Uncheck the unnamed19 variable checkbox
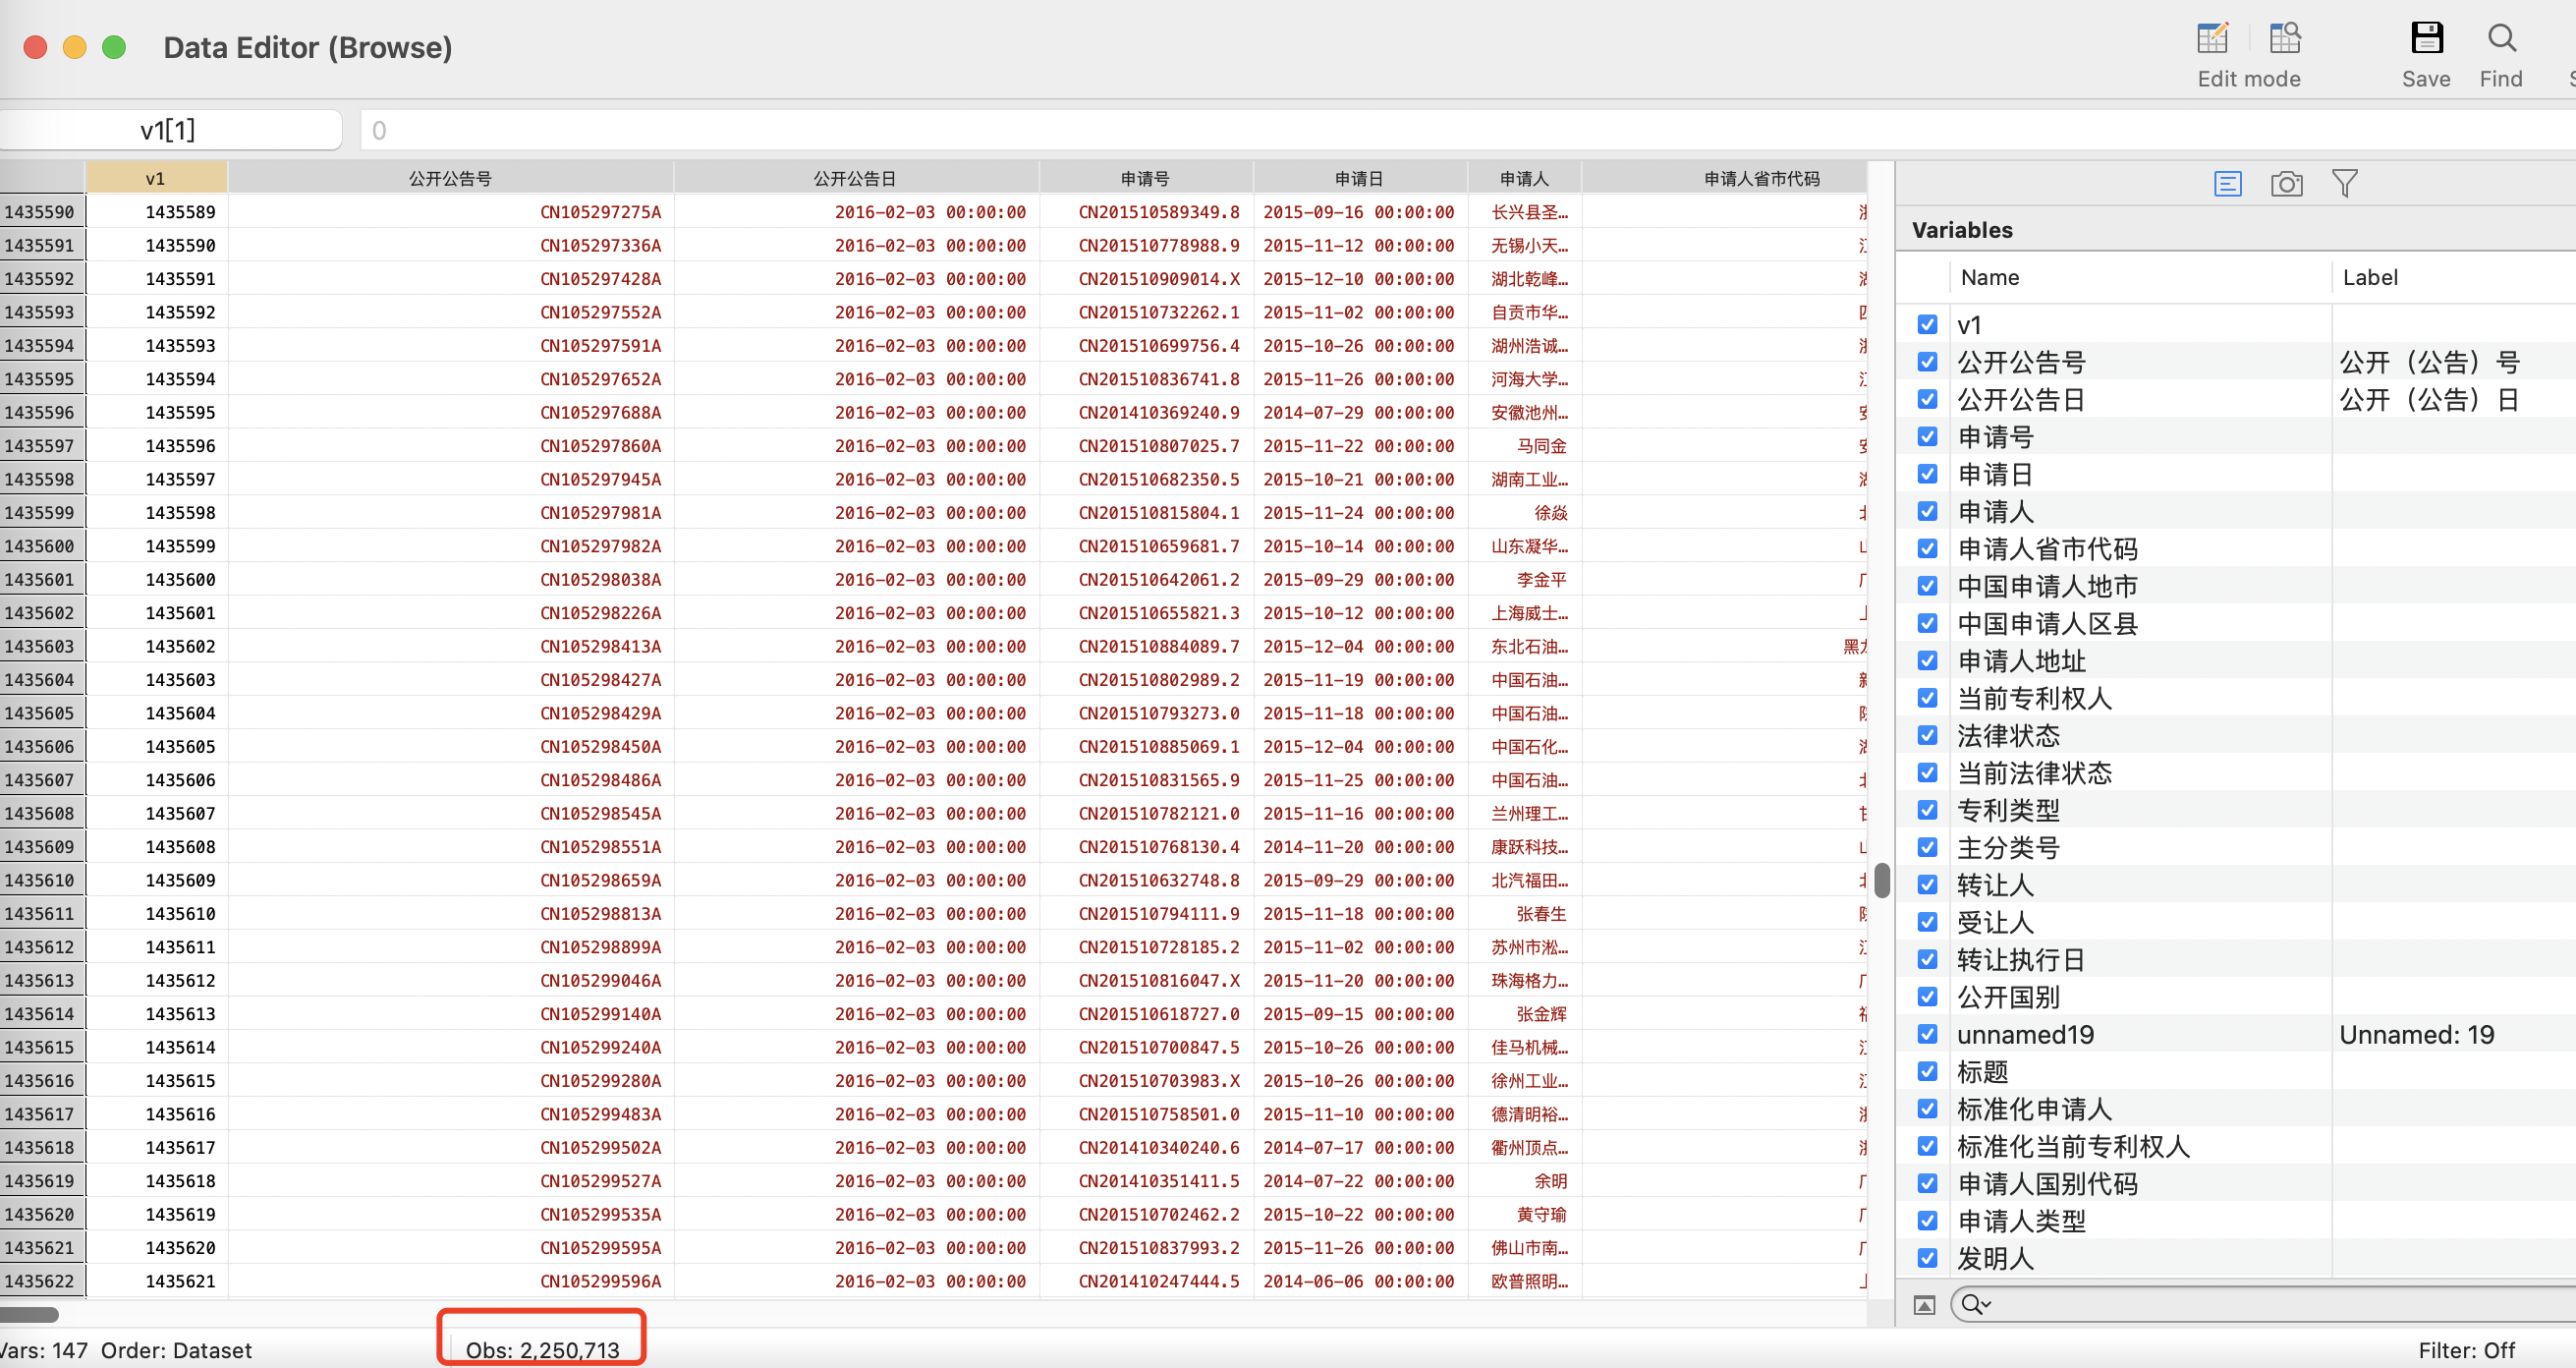Viewport: 2576px width, 1368px height. coord(1927,1034)
